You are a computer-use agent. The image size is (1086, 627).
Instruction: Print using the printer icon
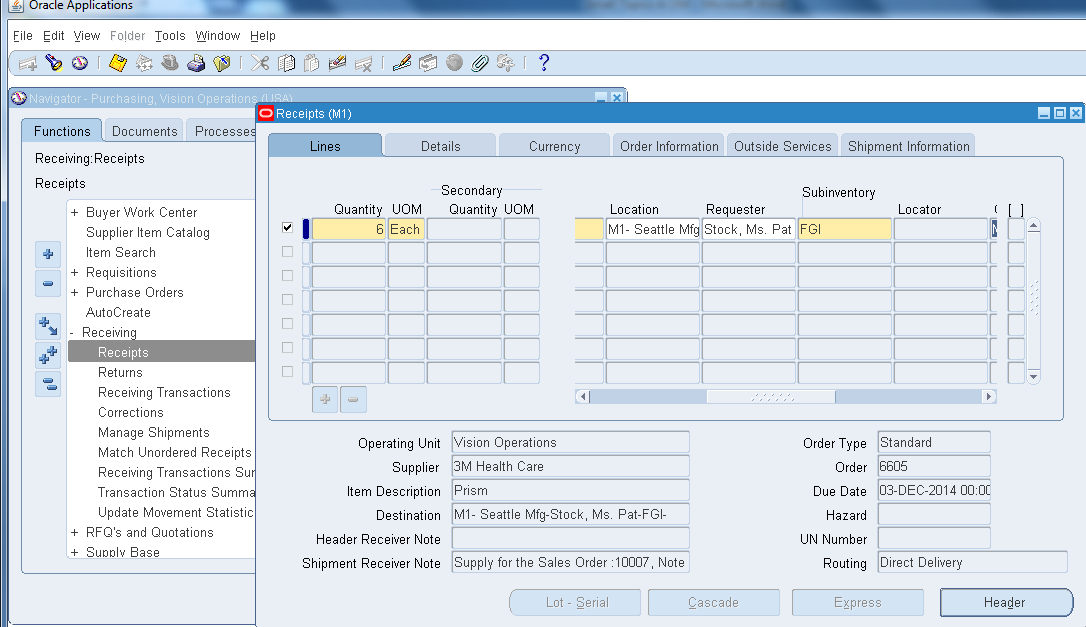coord(196,63)
